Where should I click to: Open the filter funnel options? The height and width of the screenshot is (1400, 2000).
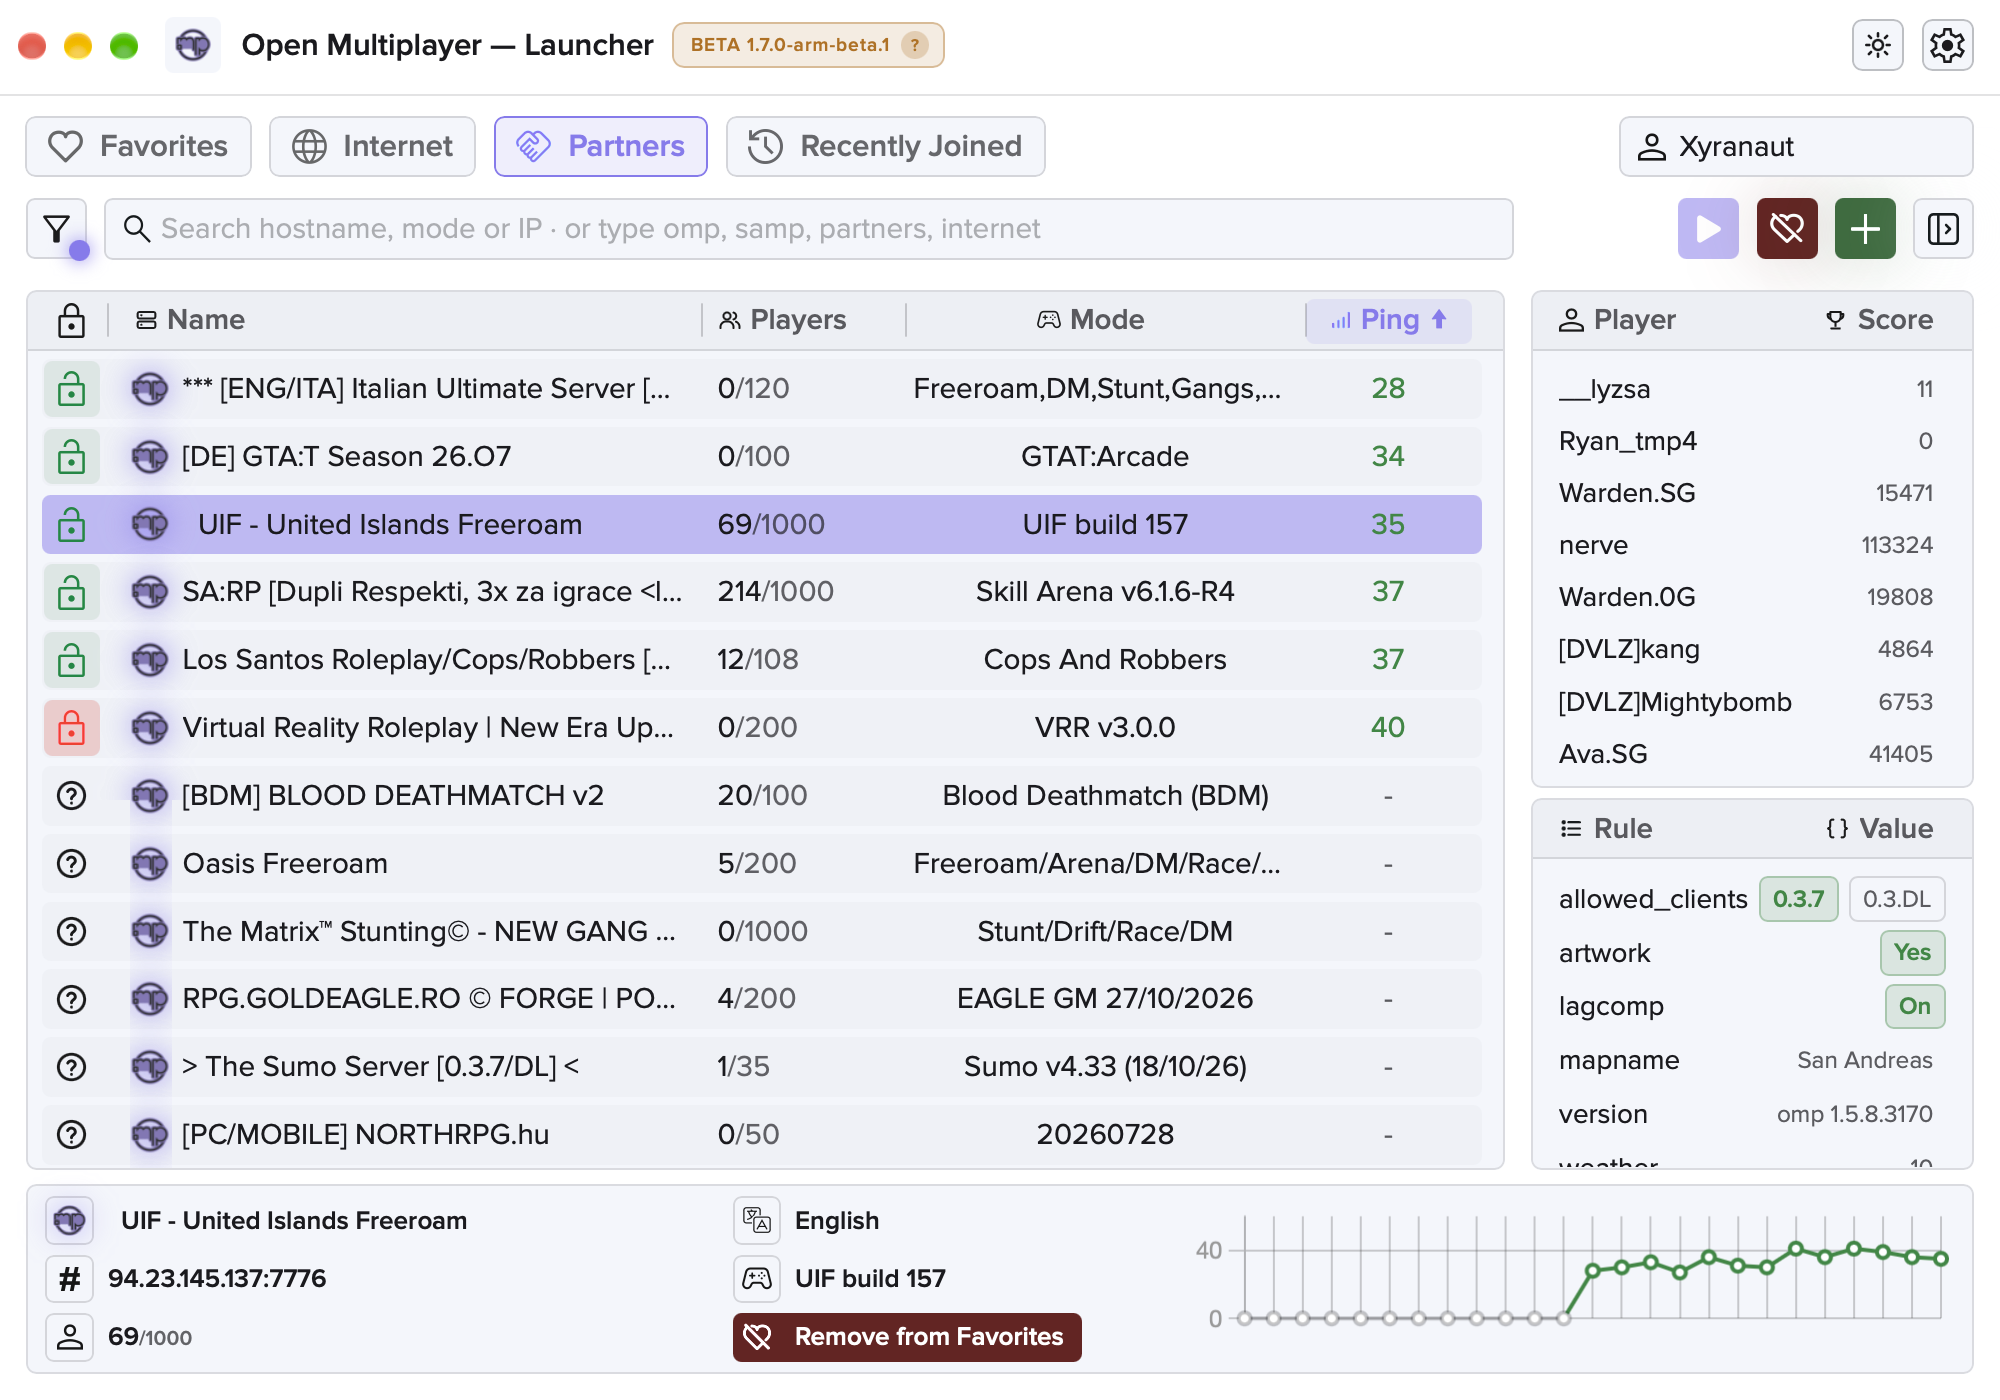(57, 229)
